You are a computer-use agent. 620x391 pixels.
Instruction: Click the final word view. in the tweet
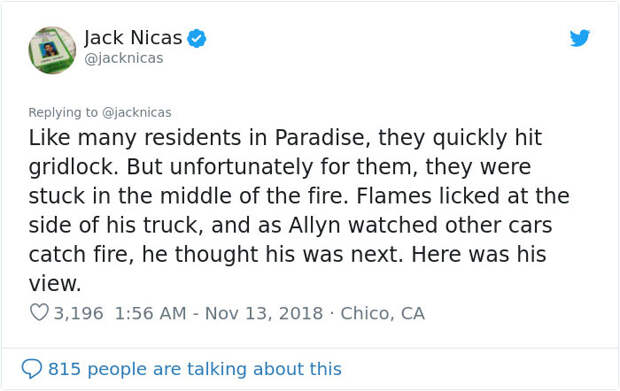(55, 283)
